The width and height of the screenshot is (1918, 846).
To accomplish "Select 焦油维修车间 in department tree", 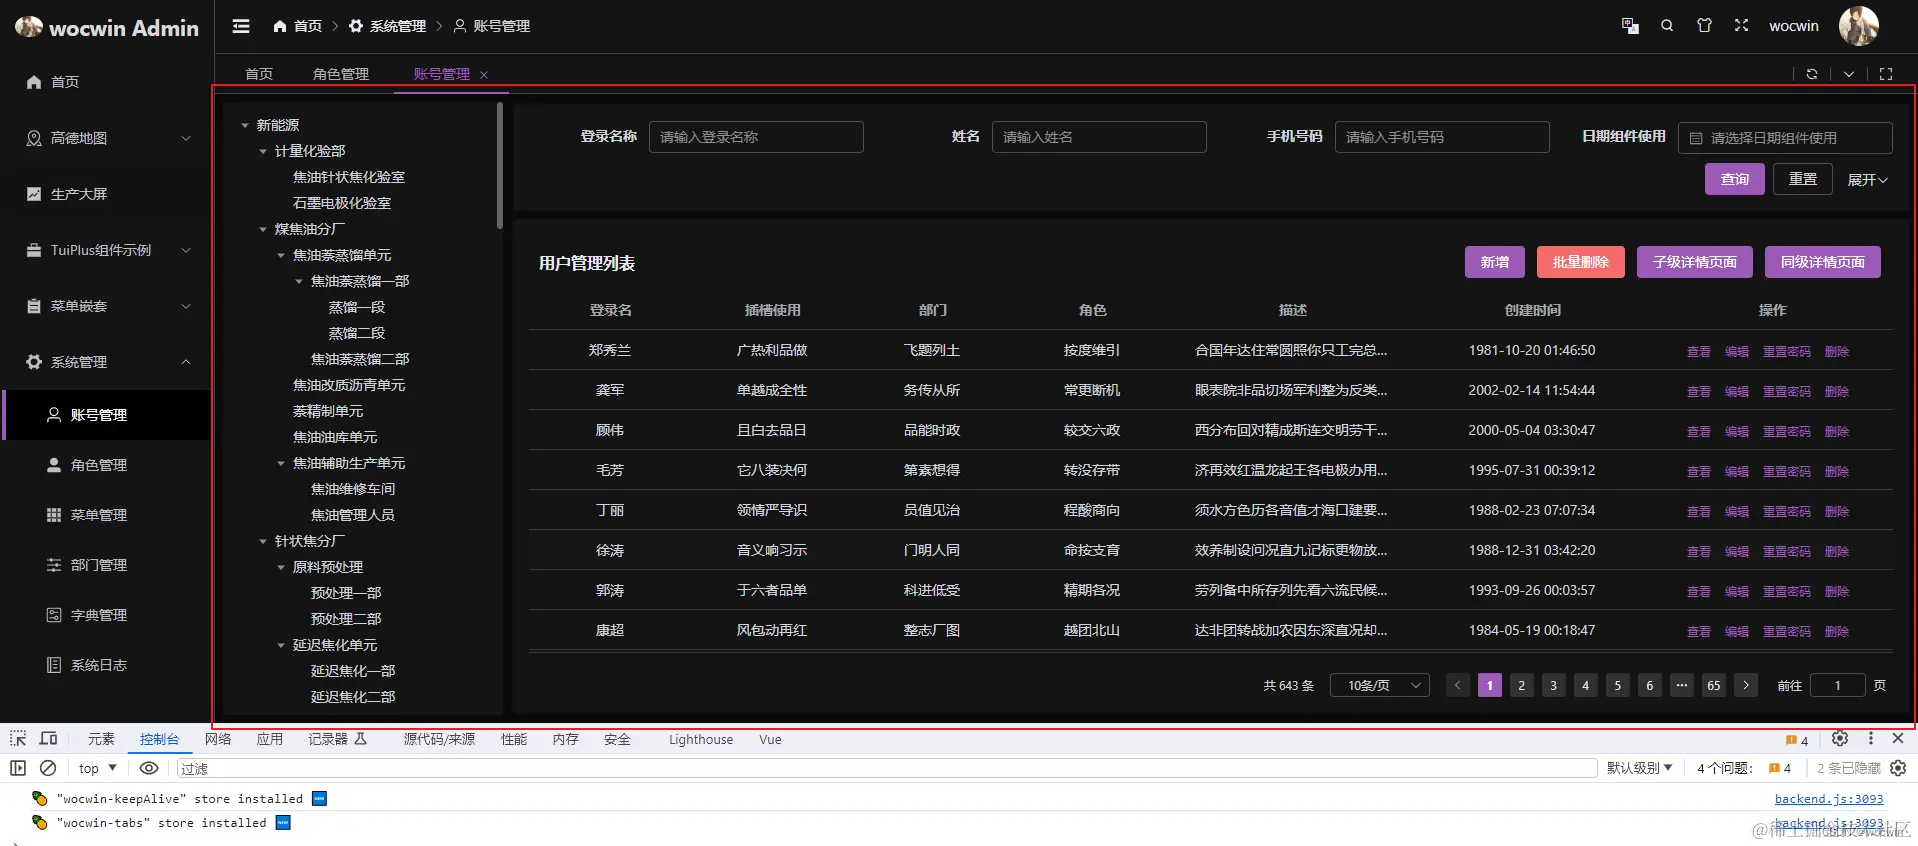I will tap(353, 489).
